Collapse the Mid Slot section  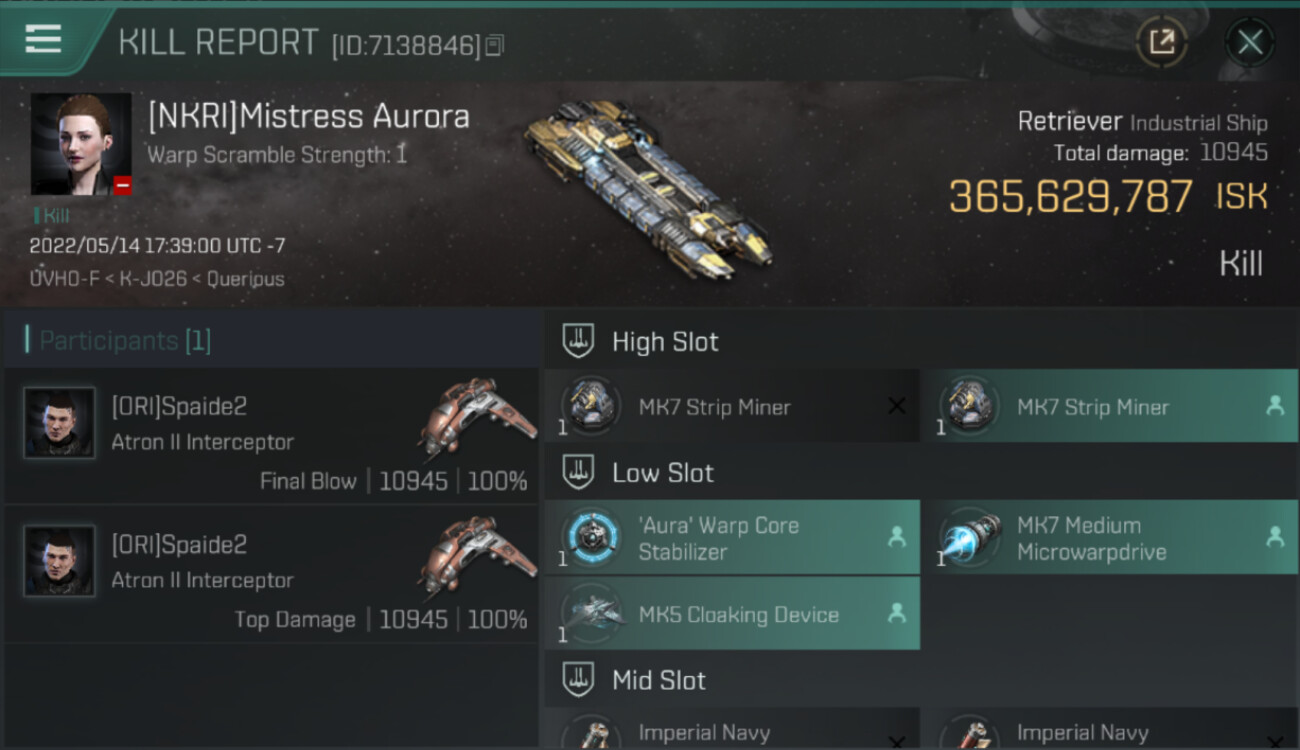click(578, 680)
